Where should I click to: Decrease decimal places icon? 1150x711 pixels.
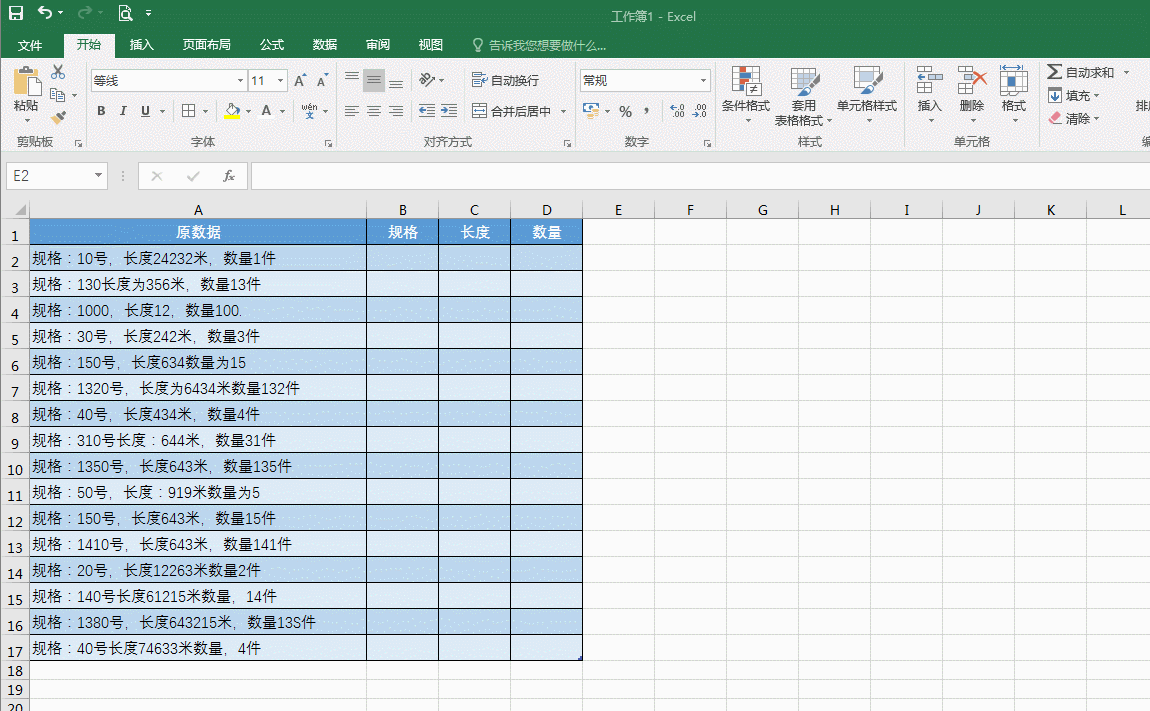pyautogui.click(x=700, y=111)
